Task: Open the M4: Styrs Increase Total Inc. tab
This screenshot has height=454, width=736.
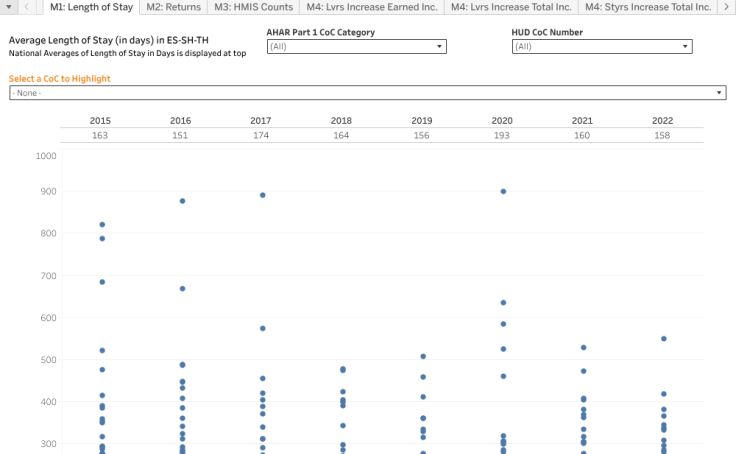Action: pyautogui.click(x=648, y=7)
